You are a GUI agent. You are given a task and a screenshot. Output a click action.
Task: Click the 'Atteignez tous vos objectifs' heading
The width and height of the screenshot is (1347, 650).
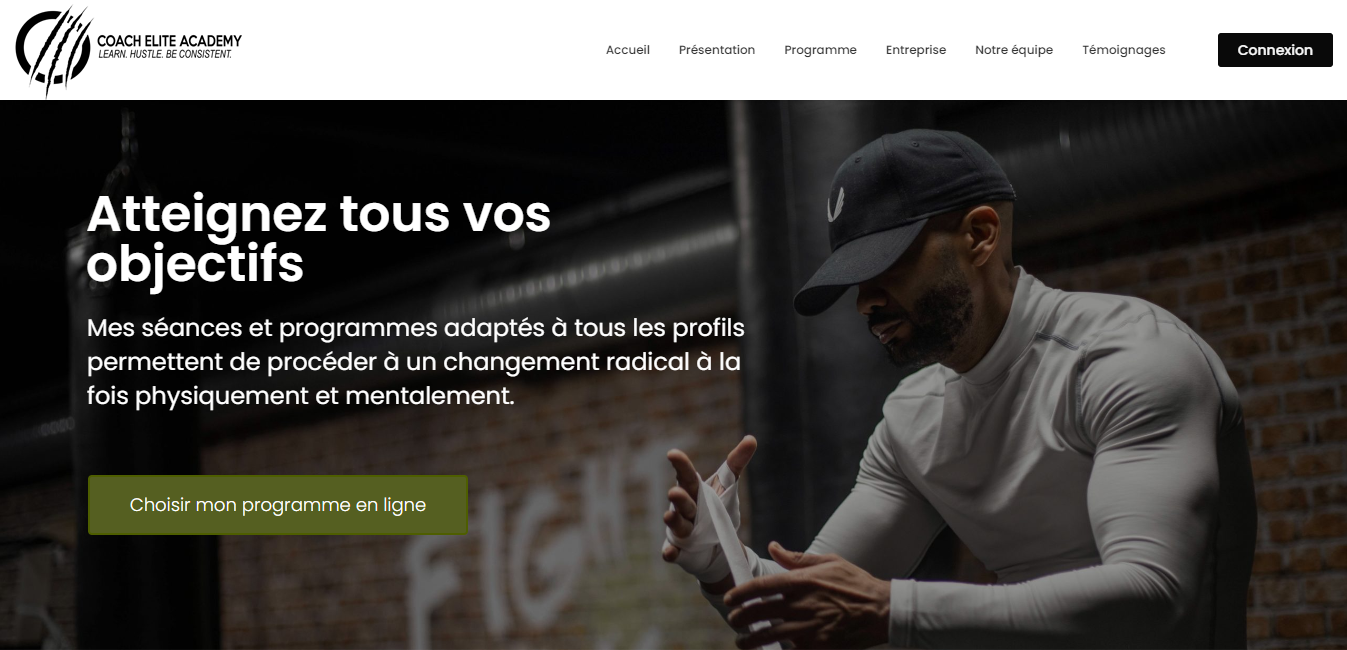319,238
